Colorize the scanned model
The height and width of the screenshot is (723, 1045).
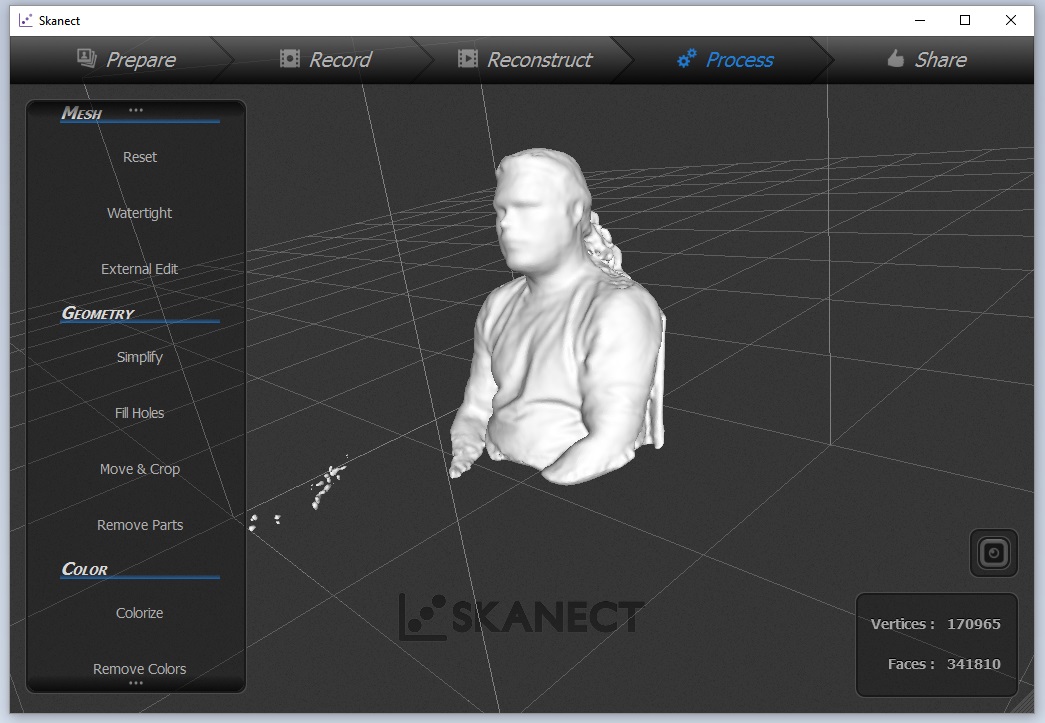click(139, 613)
